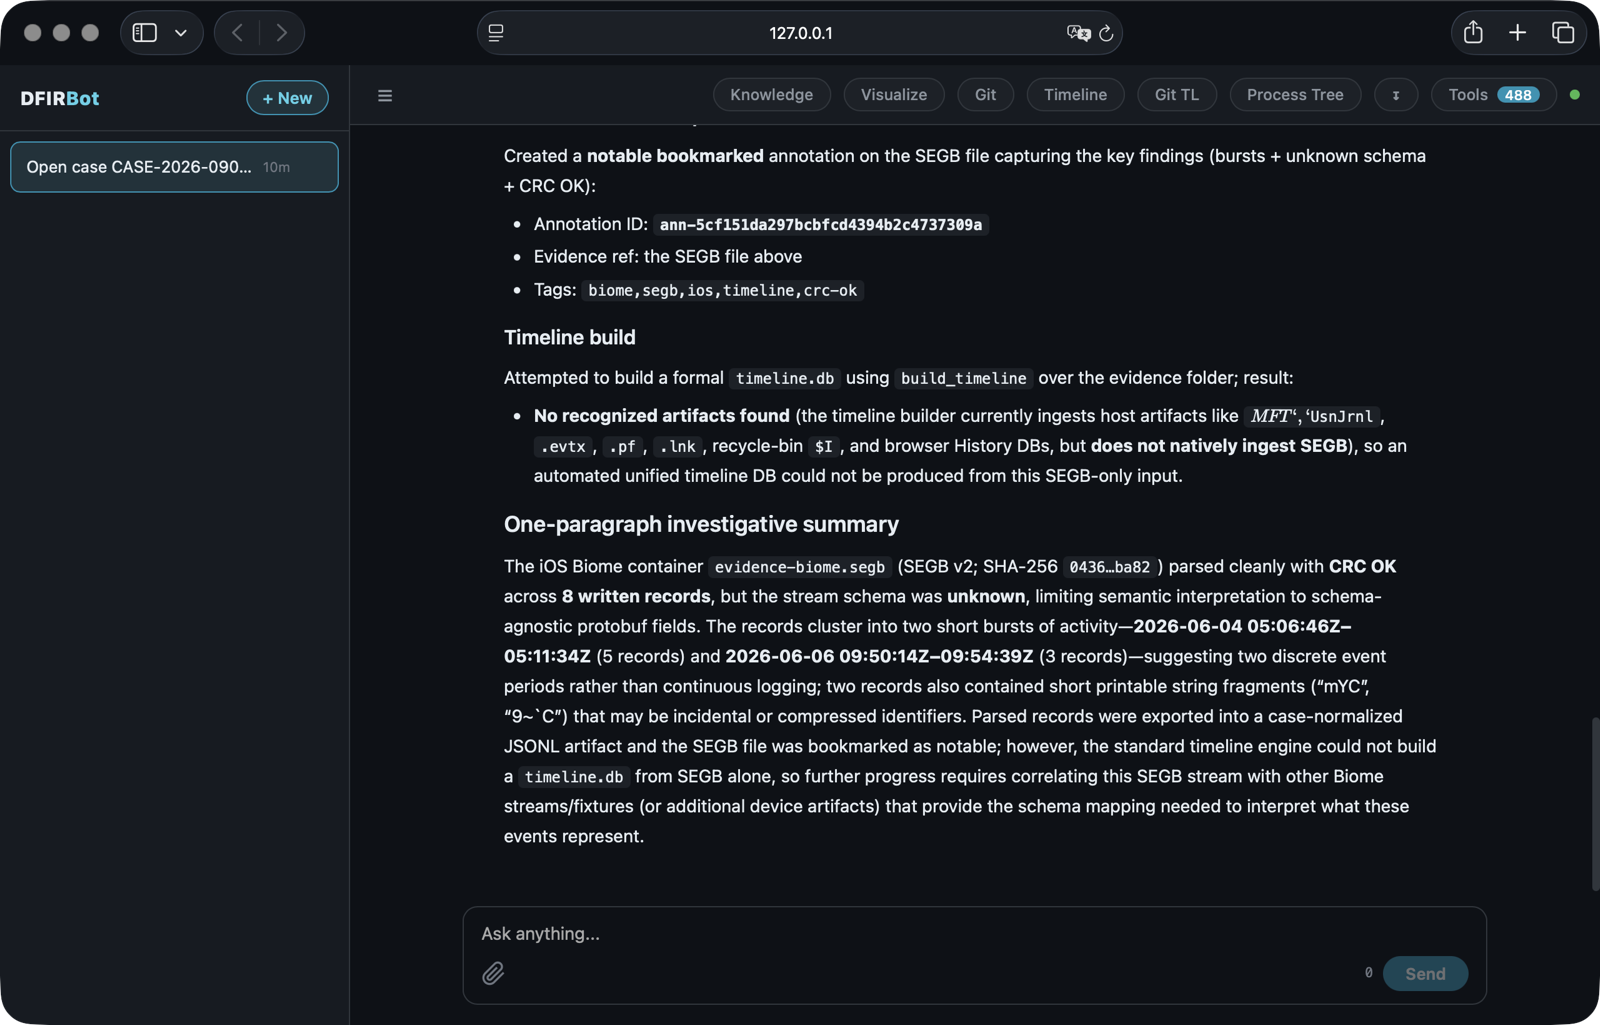
Task: Click the DFIRBot logo
Action: 60,98
